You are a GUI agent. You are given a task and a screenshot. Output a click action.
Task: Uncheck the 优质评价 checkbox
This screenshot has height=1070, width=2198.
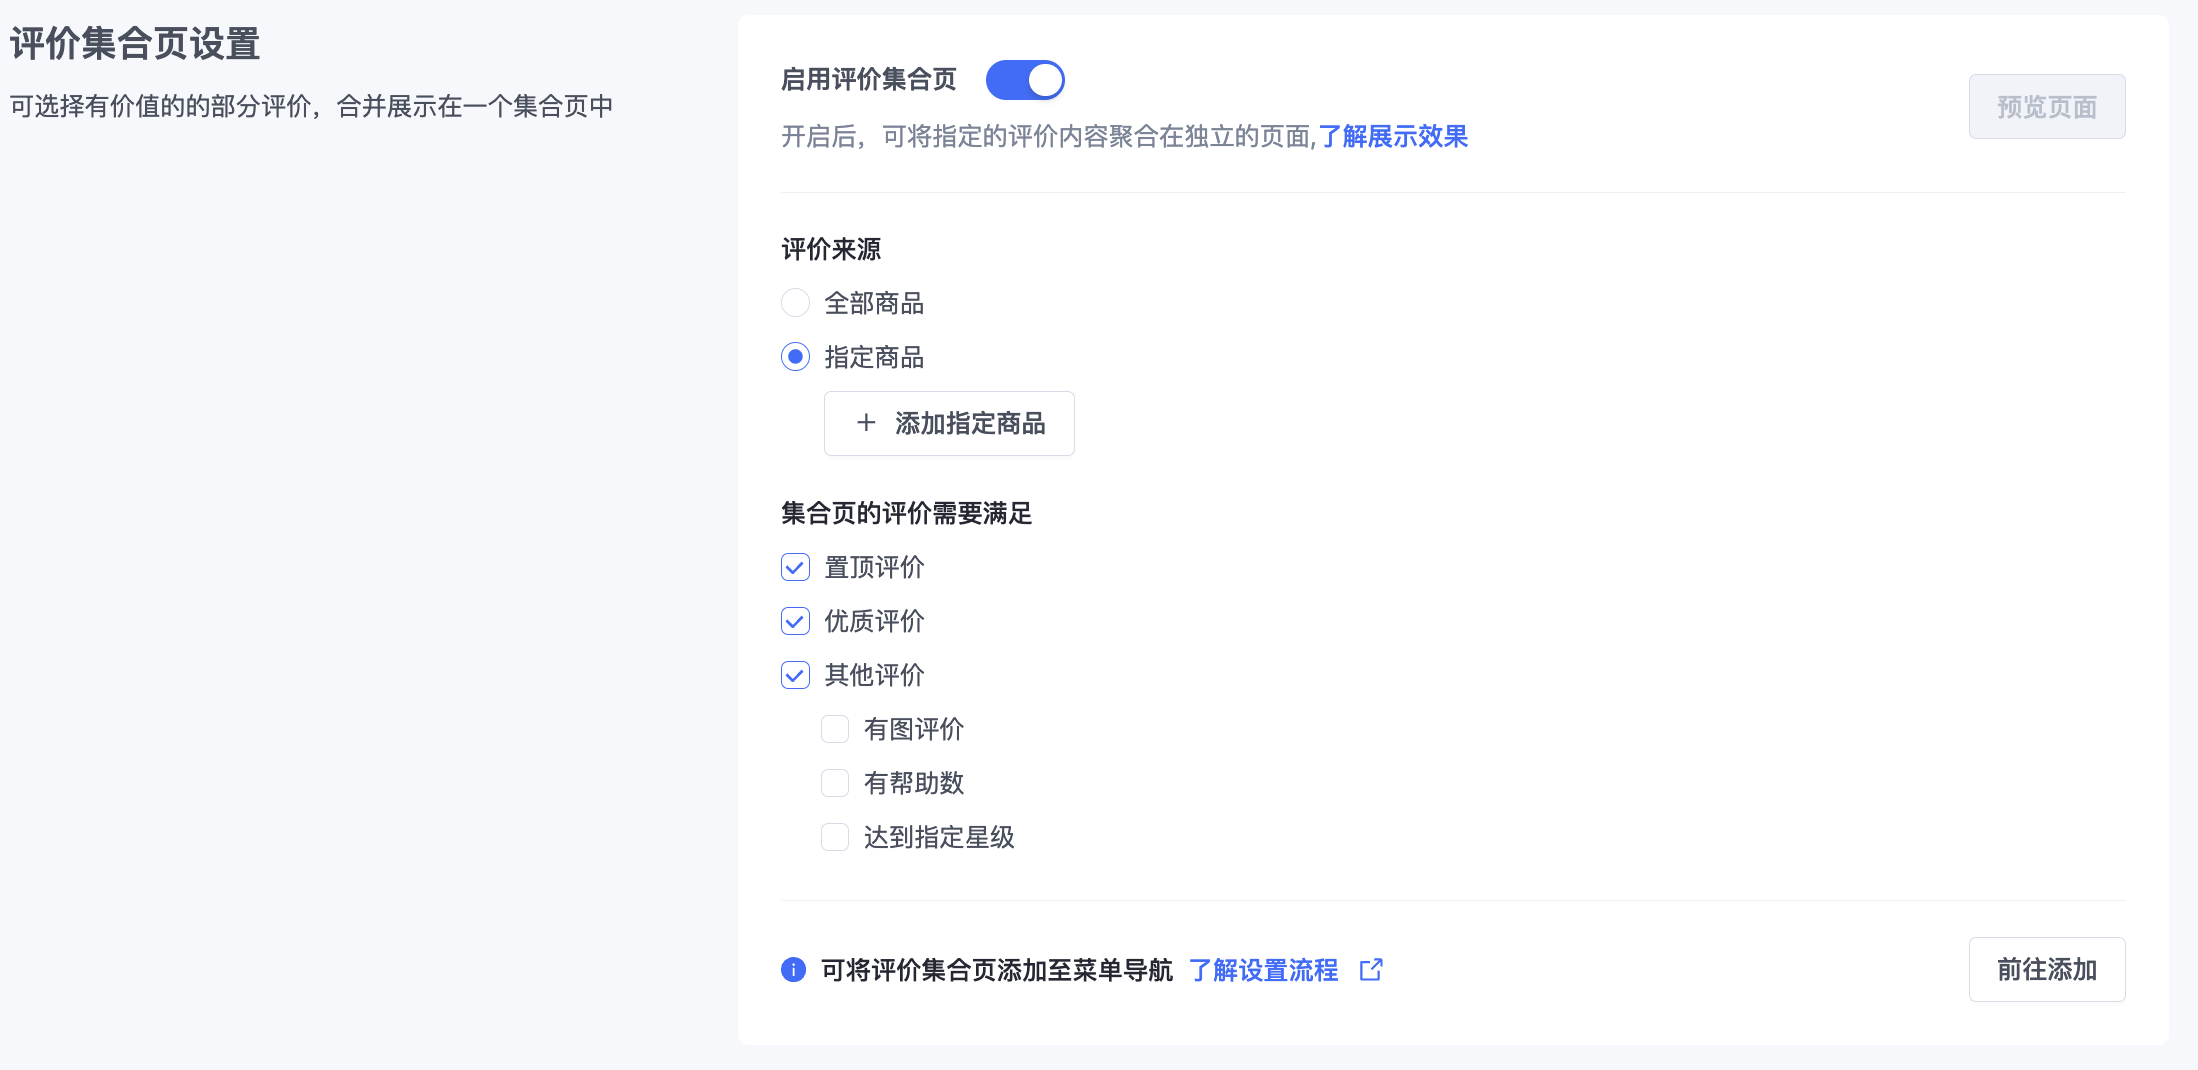(795, 621)
